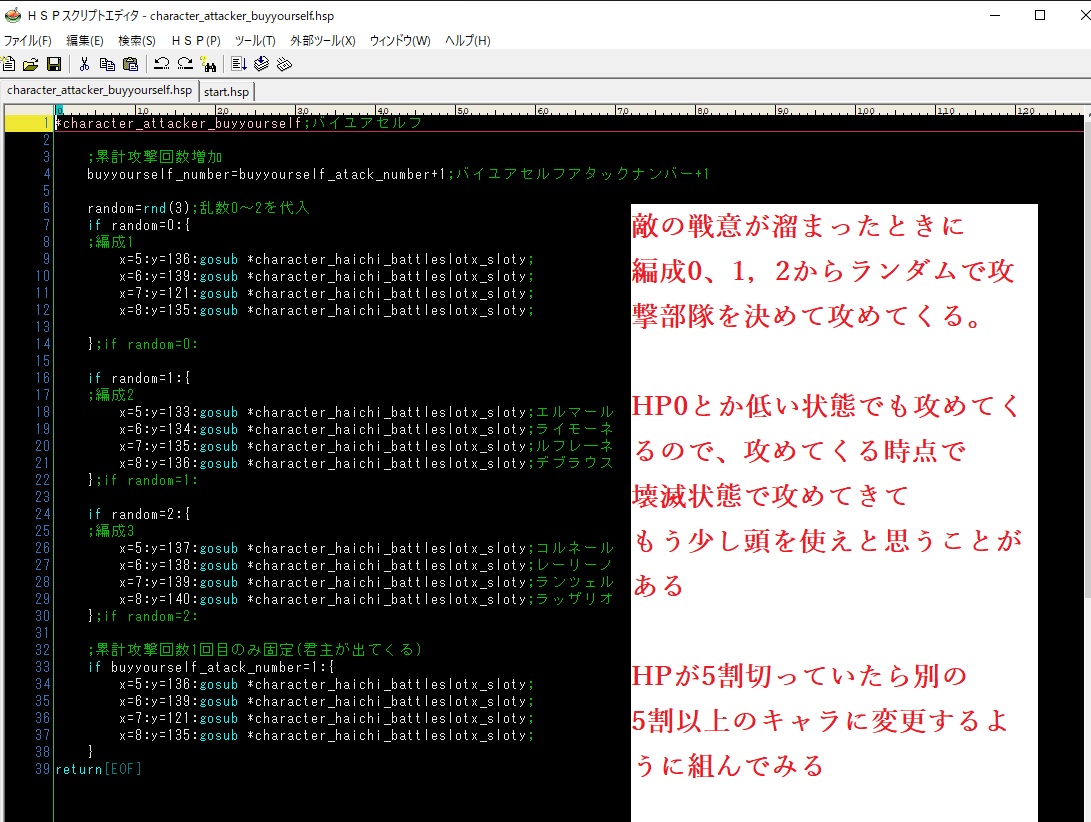Place cursor on buyyourself_number=buyyourself_atack_number+1

click(x=266, y=174)
